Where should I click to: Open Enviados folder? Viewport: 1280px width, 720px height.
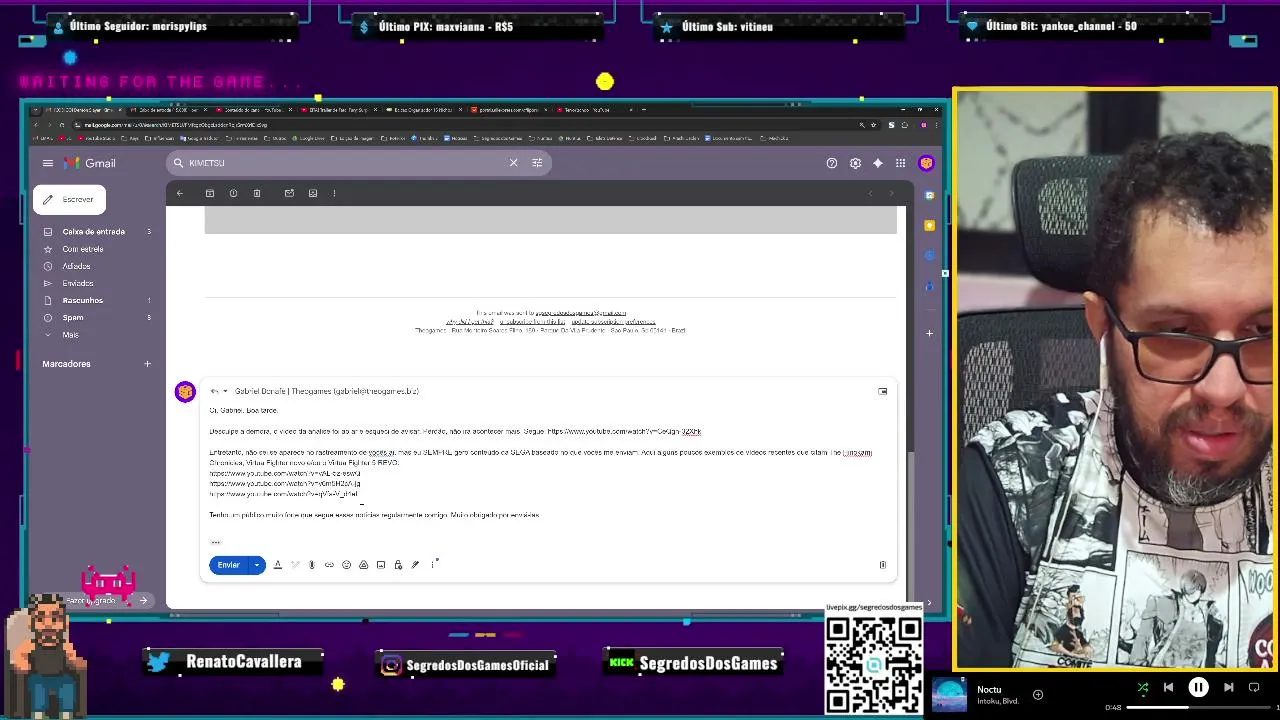[78, 283]
